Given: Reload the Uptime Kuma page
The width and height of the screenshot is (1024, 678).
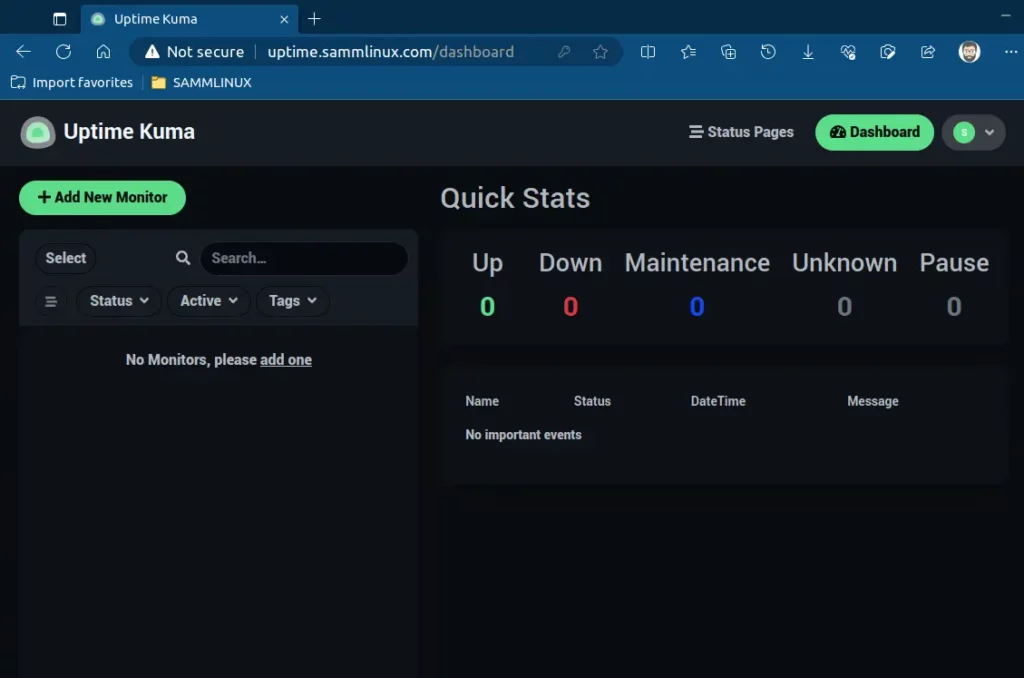Looking at the screenshot, I should 63,52.
